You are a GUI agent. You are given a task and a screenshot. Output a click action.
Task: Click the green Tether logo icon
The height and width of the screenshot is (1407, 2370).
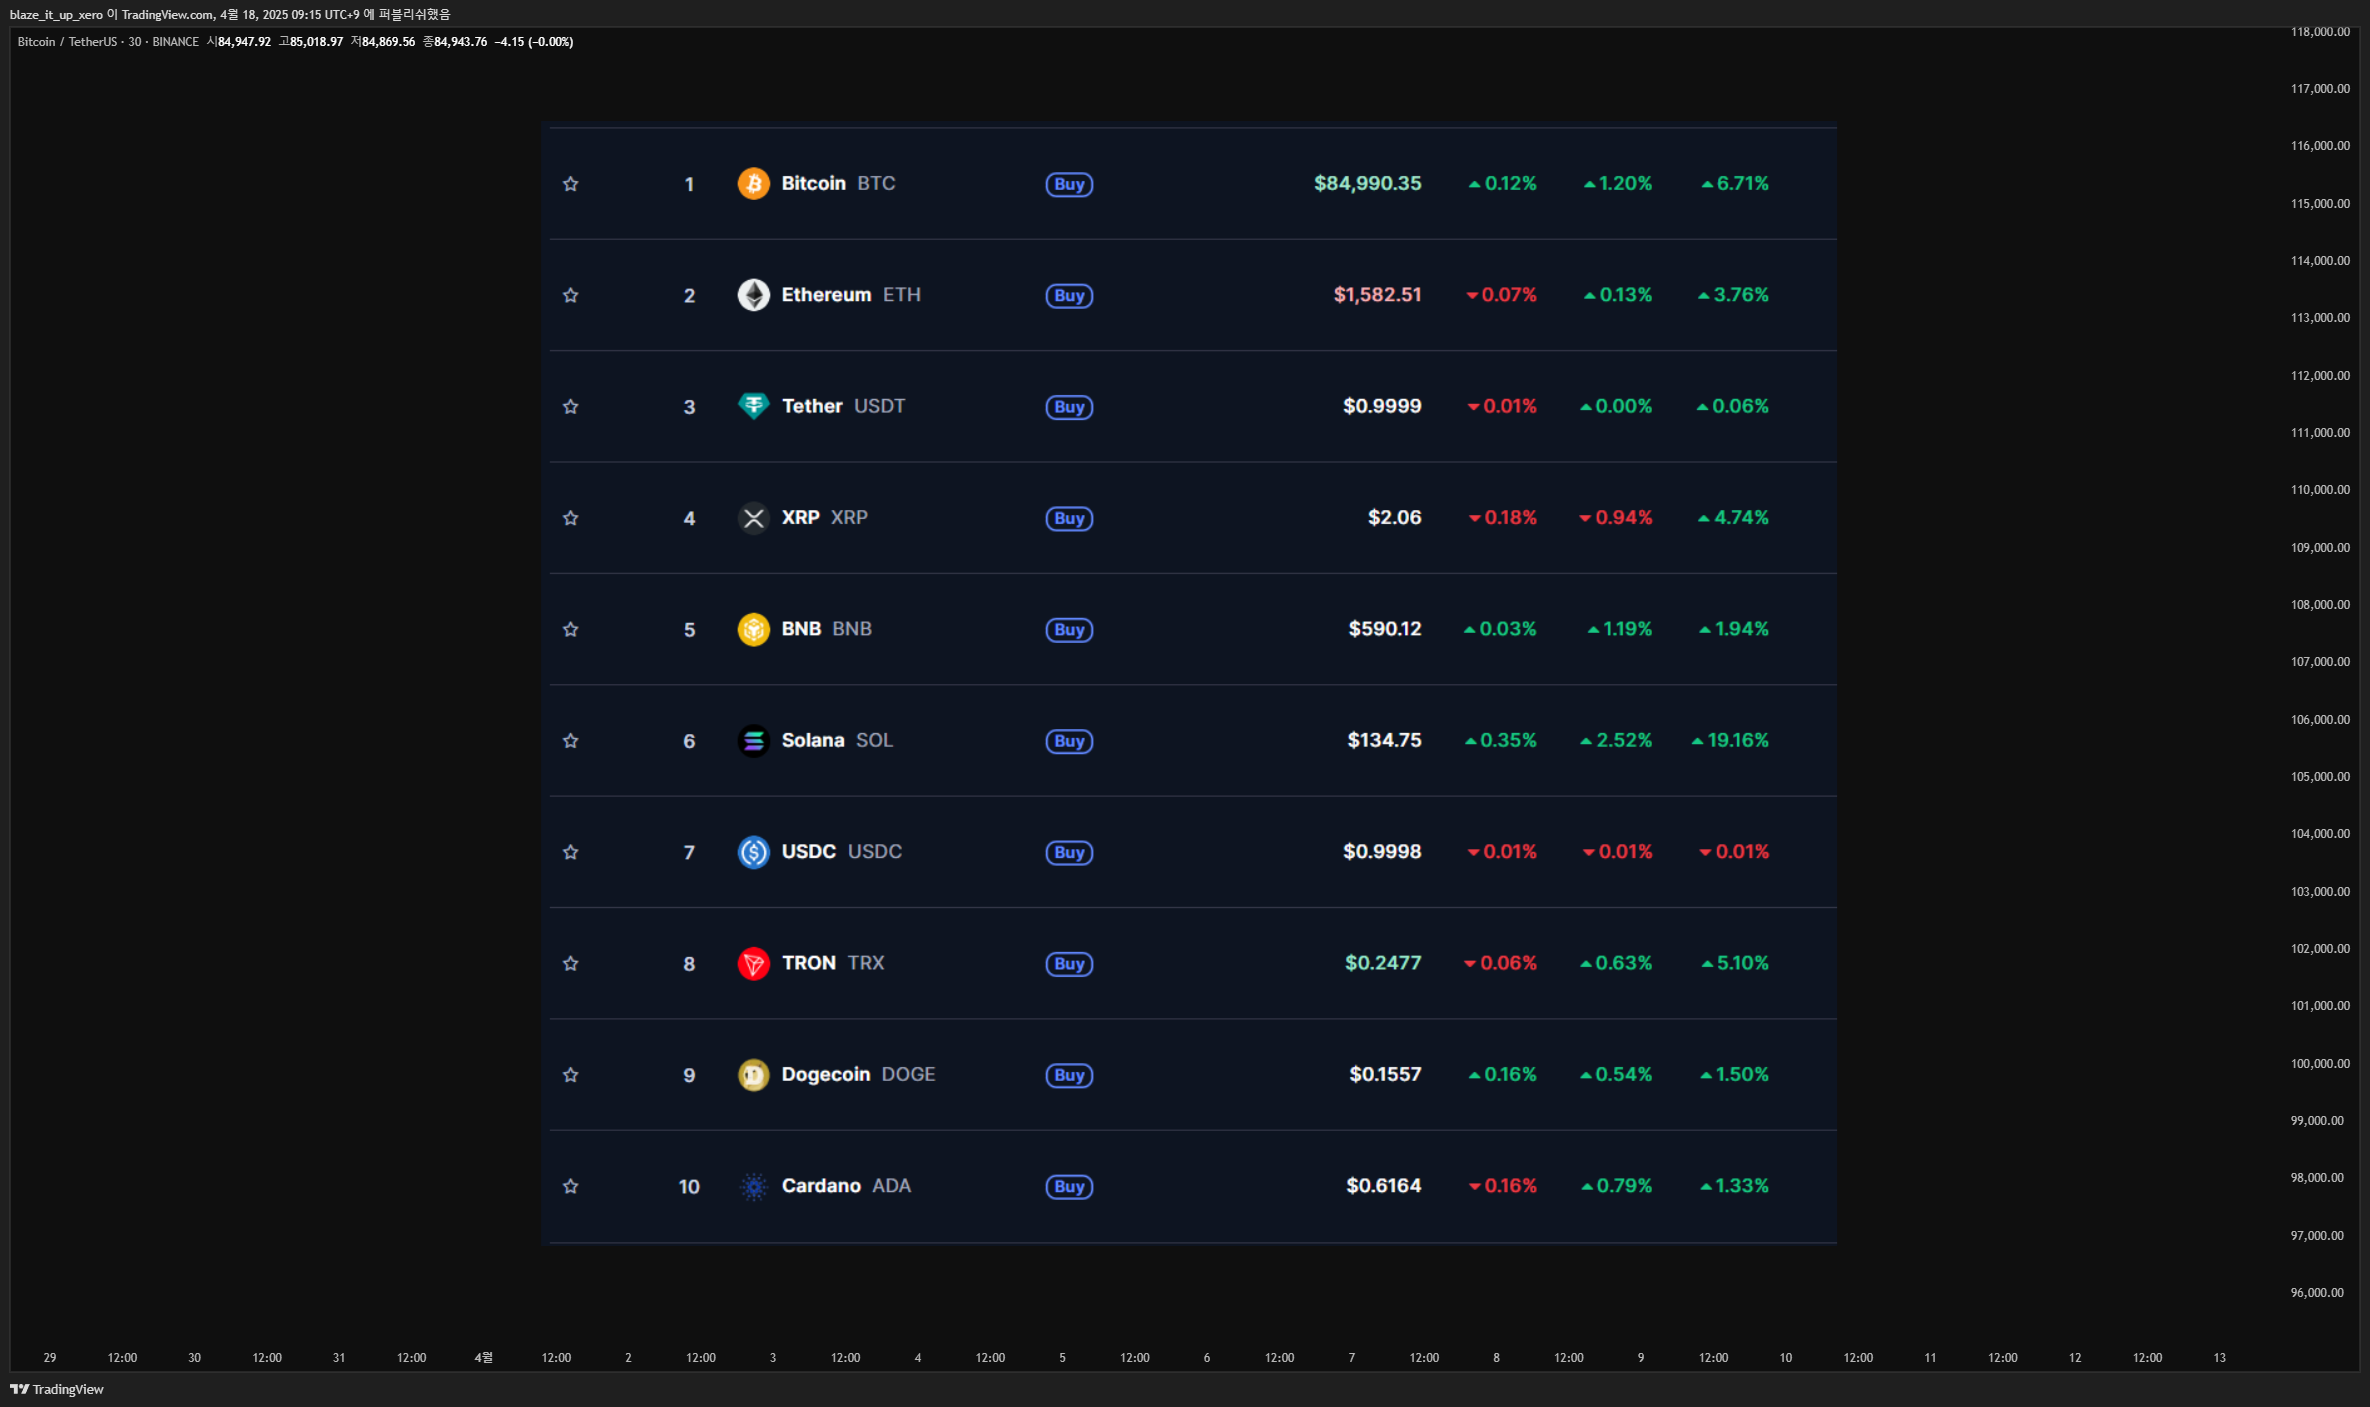(x=753, y=406)
